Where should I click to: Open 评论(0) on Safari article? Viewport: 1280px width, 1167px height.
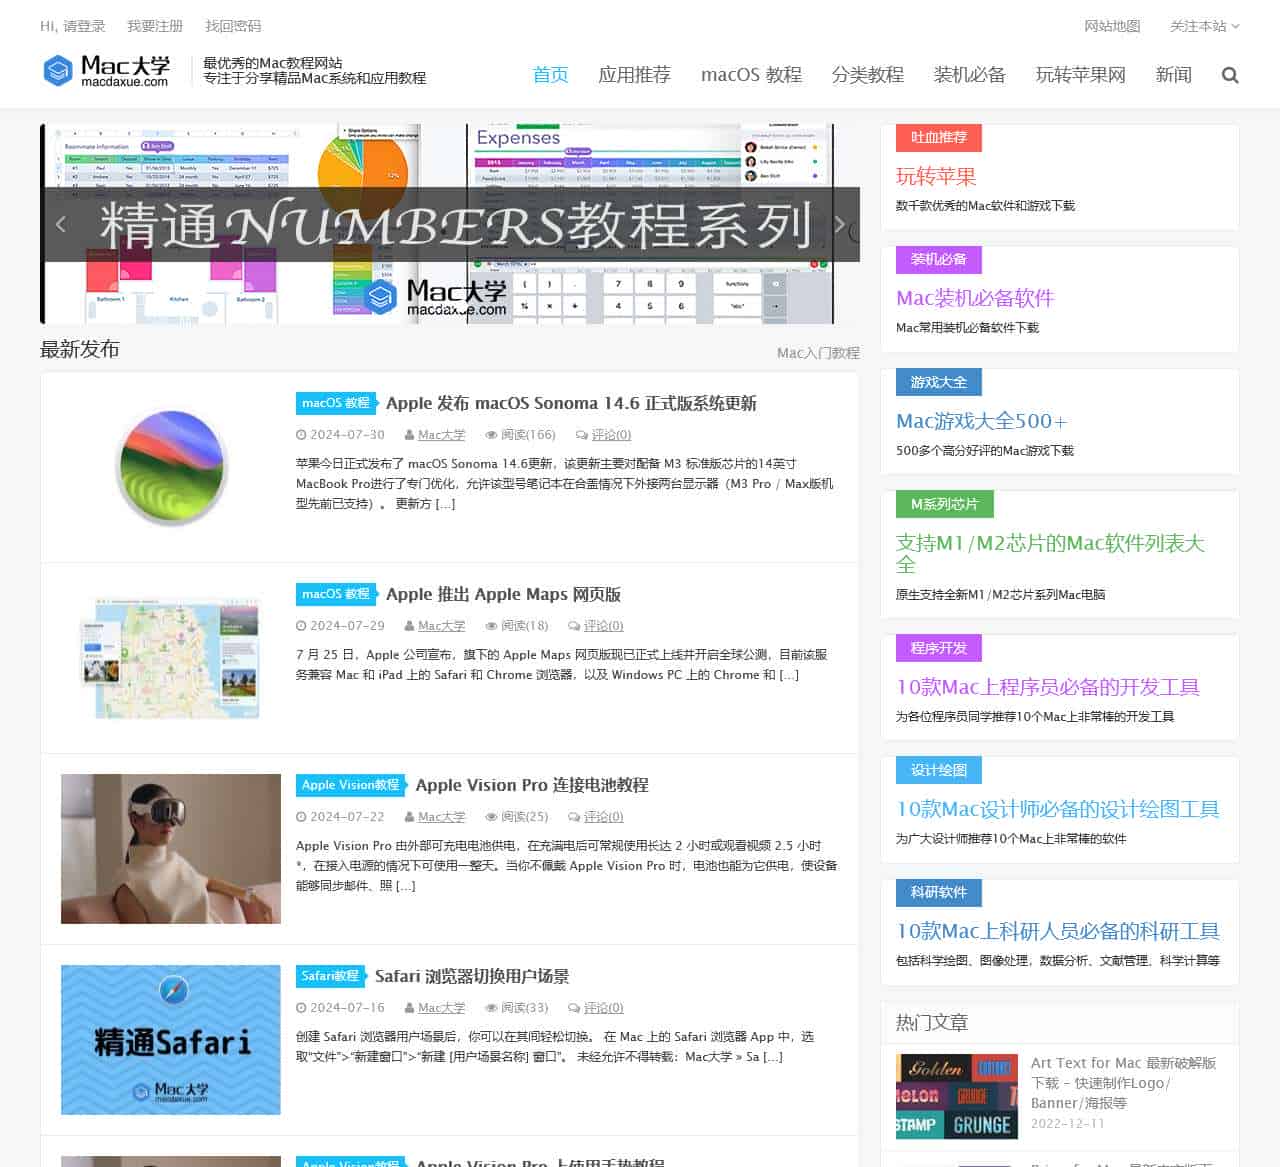(603, 1008)
